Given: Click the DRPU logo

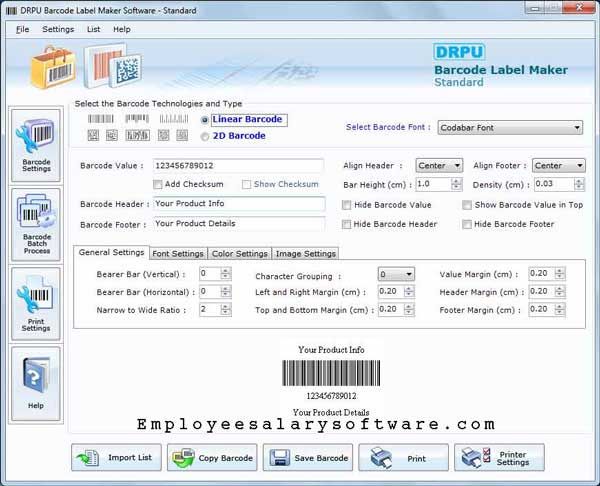Looking at the screenshot, I should click(459, 52).
